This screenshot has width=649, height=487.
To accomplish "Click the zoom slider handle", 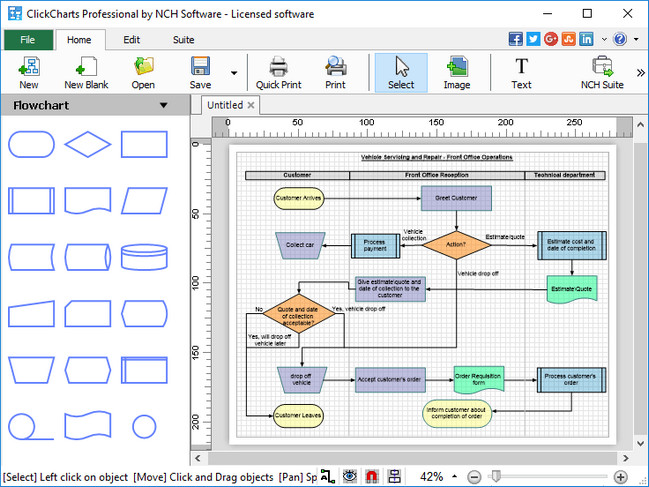I will [495, 477].
